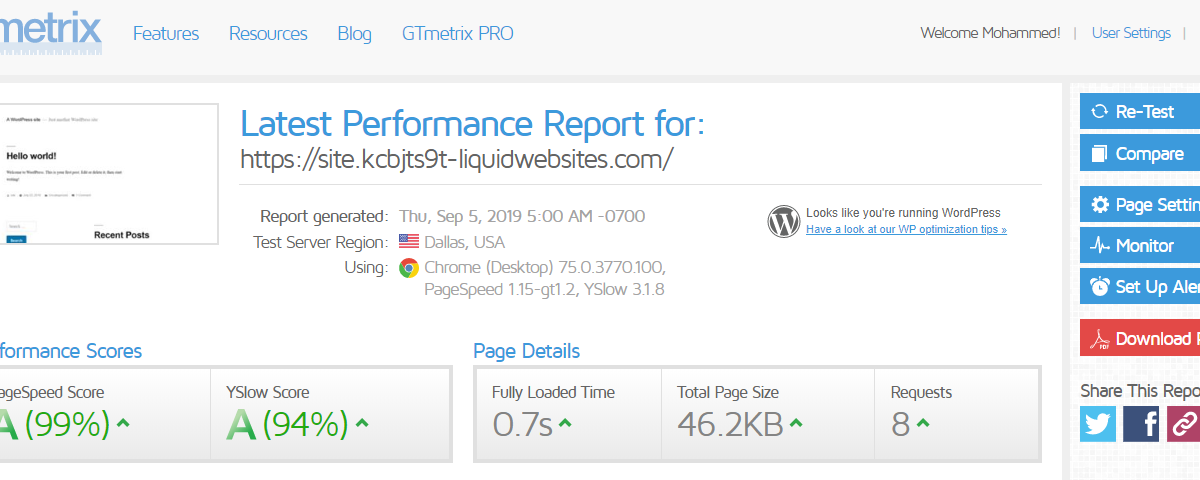Image resolution: width=1200 pixels, height=480 pixels.
Task: Go to the Blog page
Action: 354,33
